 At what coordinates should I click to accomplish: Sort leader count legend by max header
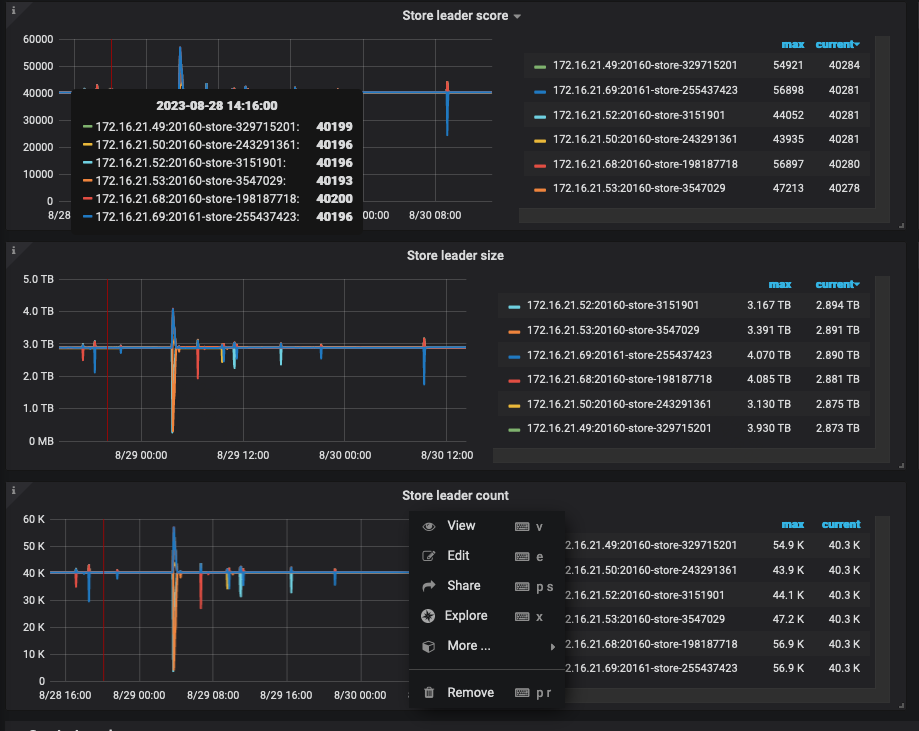click(792, 524)
